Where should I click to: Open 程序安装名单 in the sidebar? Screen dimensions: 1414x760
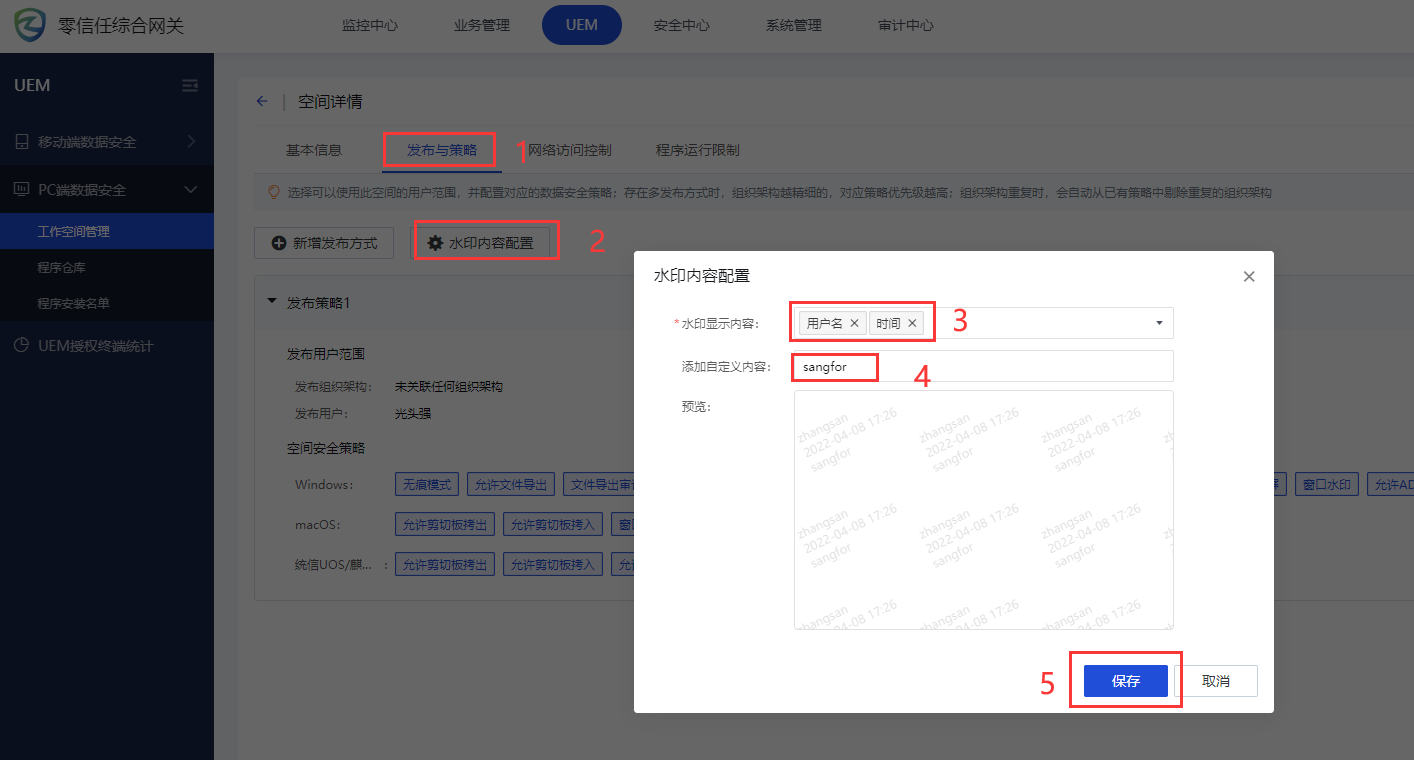[x=107, y=303]
